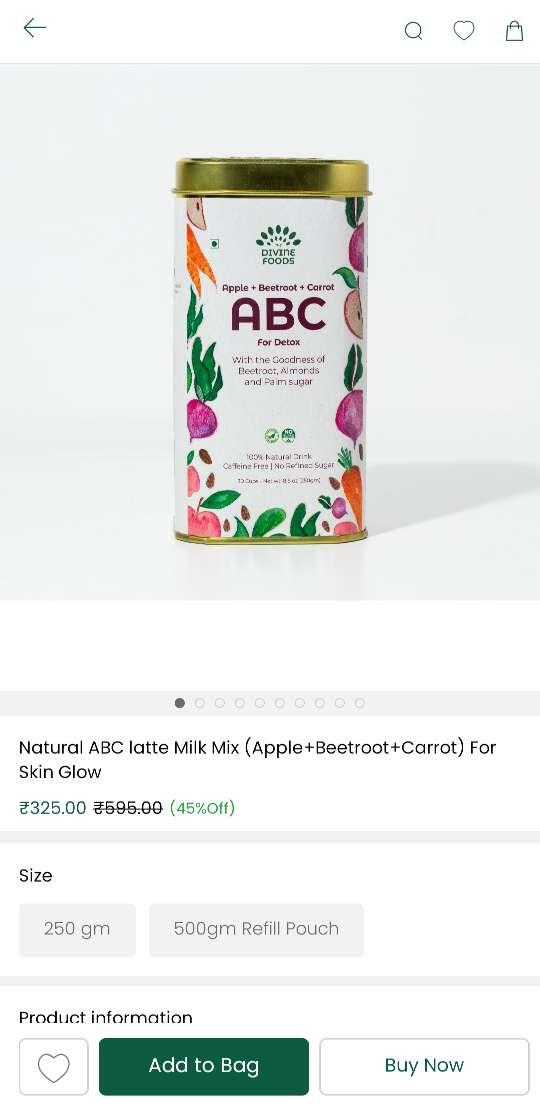Screen dimensions: 540x1110
Task: Add to Bag
Action: pyautogui.click(x=204, y=1066)
